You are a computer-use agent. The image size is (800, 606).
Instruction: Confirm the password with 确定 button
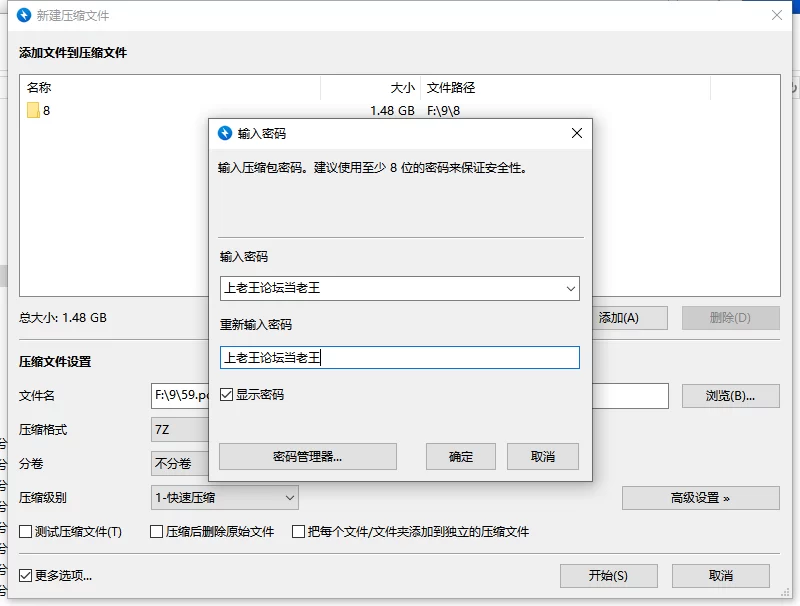pos(461,456)
